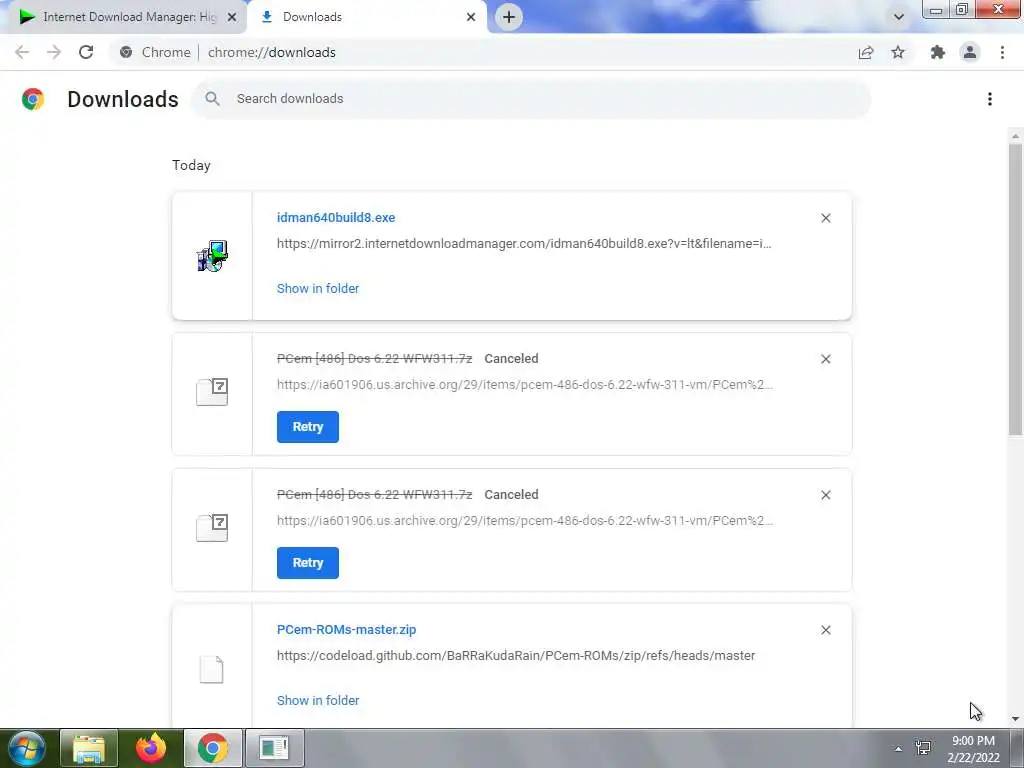The image size is (1024, 768).
Task: Click scrollbar down arrow
Action: click(1015, 718)
